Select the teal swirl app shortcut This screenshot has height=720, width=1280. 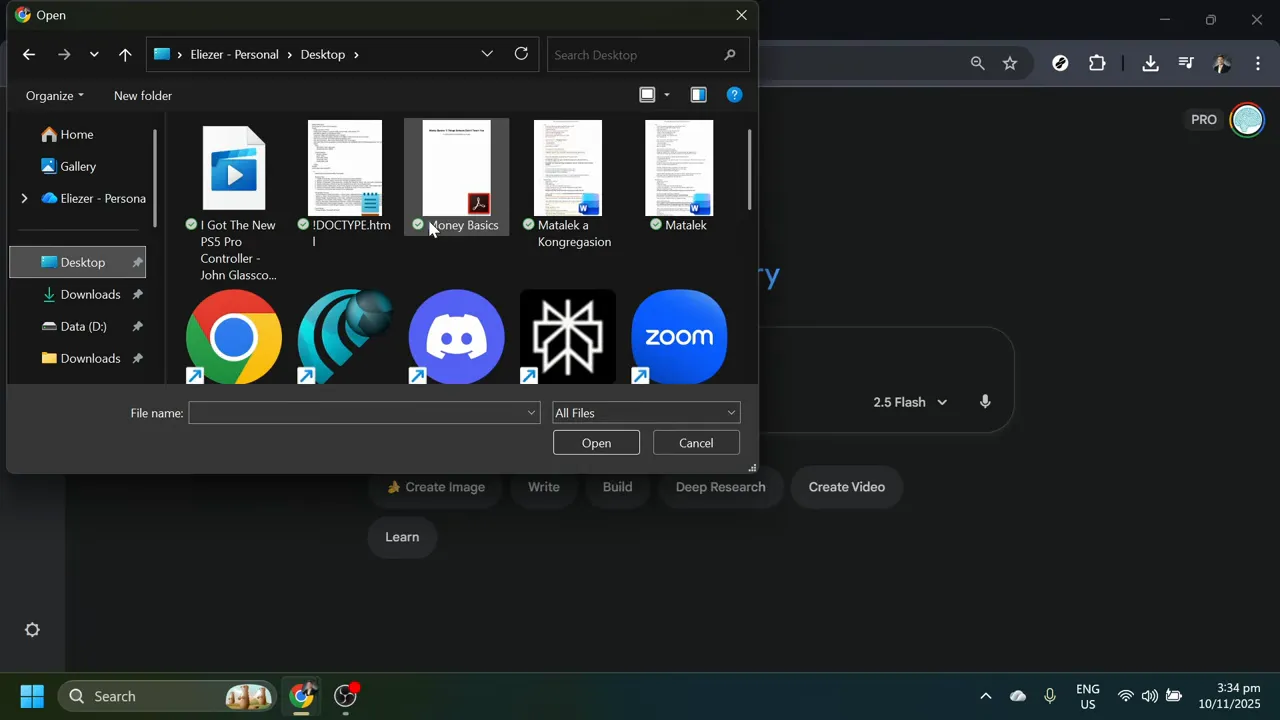[345, 337]
